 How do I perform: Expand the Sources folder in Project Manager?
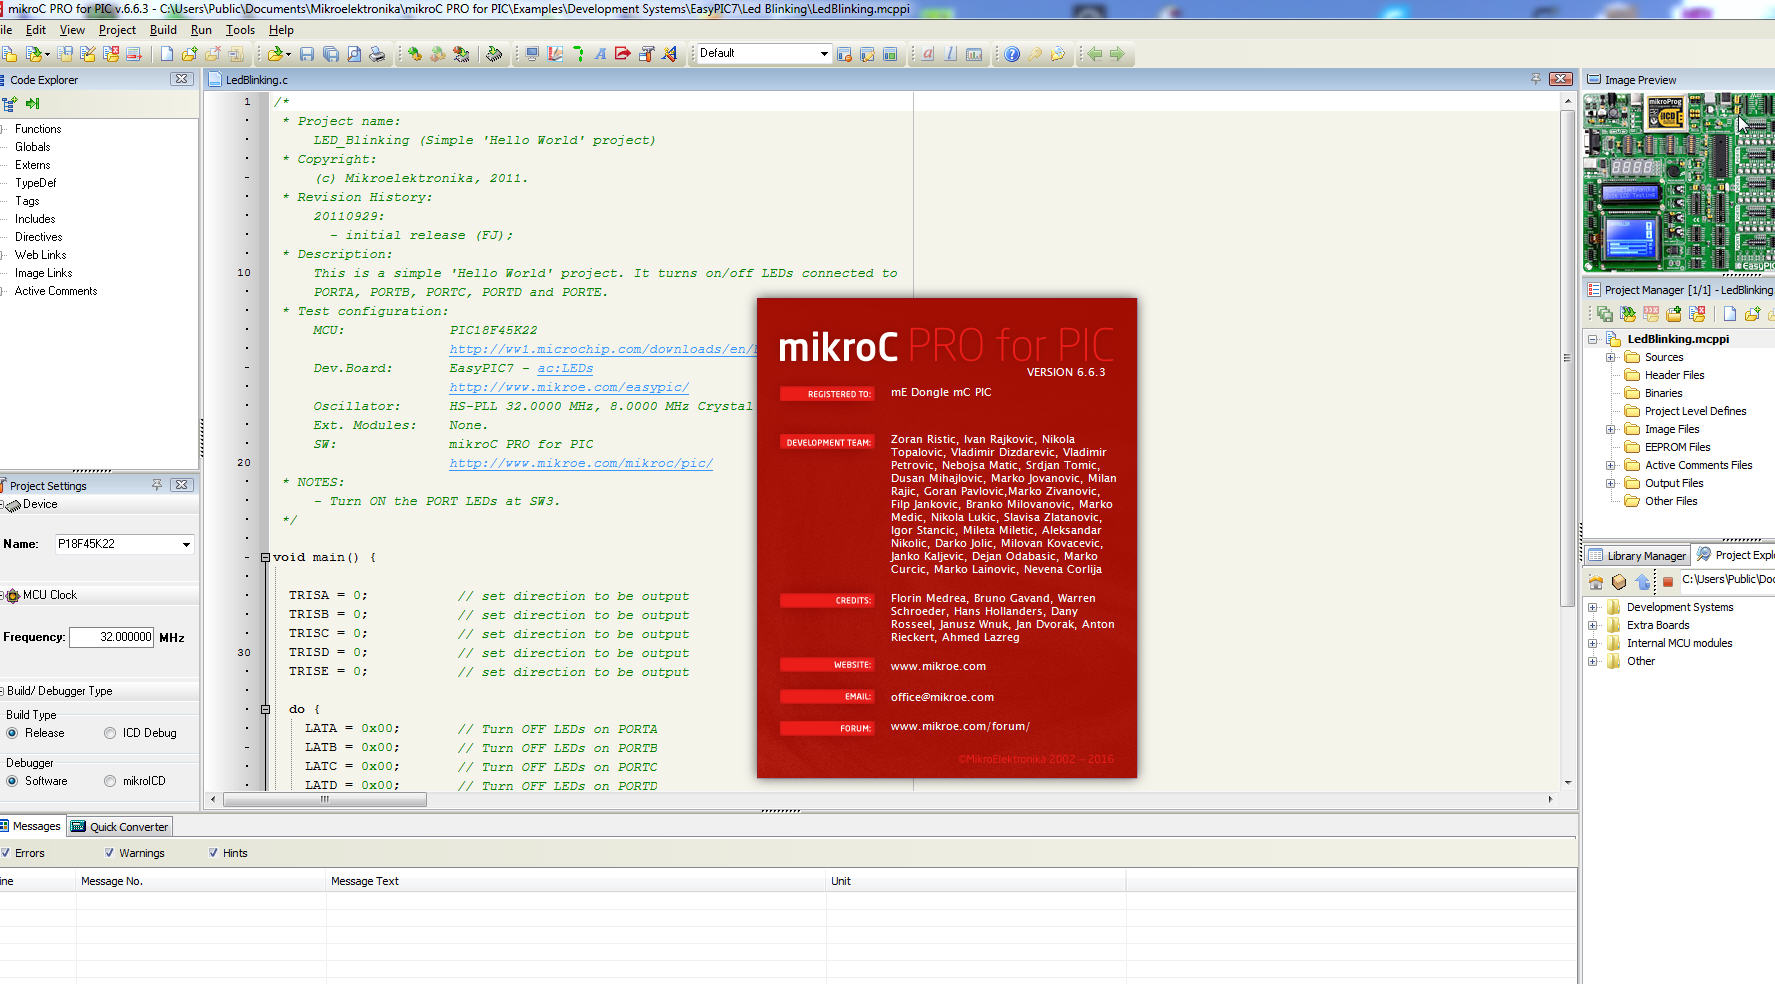pos(1610,357)
